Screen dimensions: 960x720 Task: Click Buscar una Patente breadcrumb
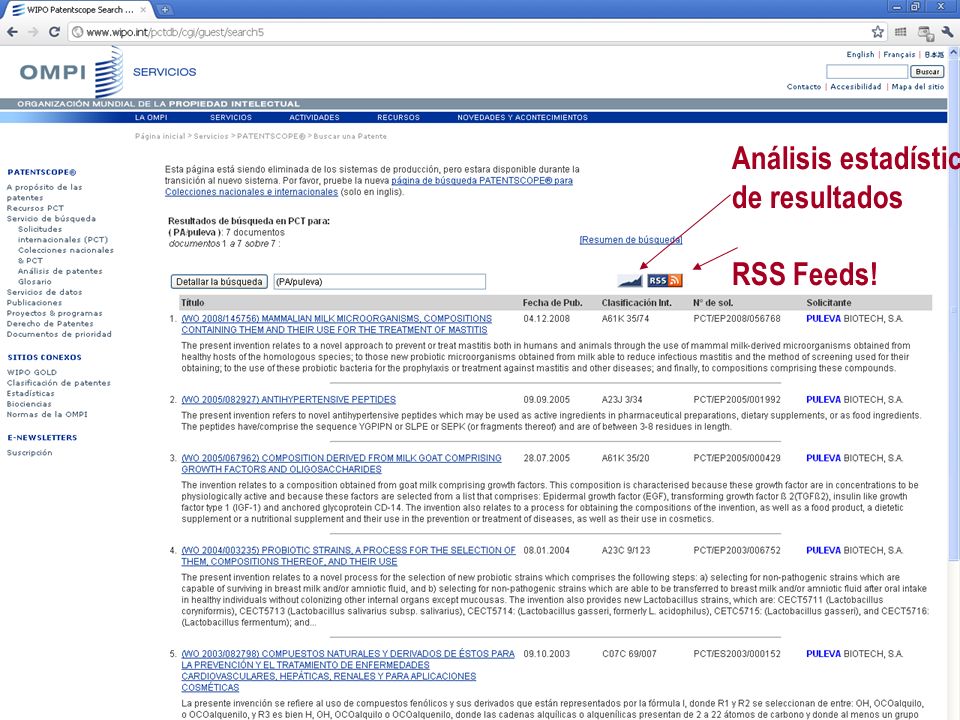[350, 137]
